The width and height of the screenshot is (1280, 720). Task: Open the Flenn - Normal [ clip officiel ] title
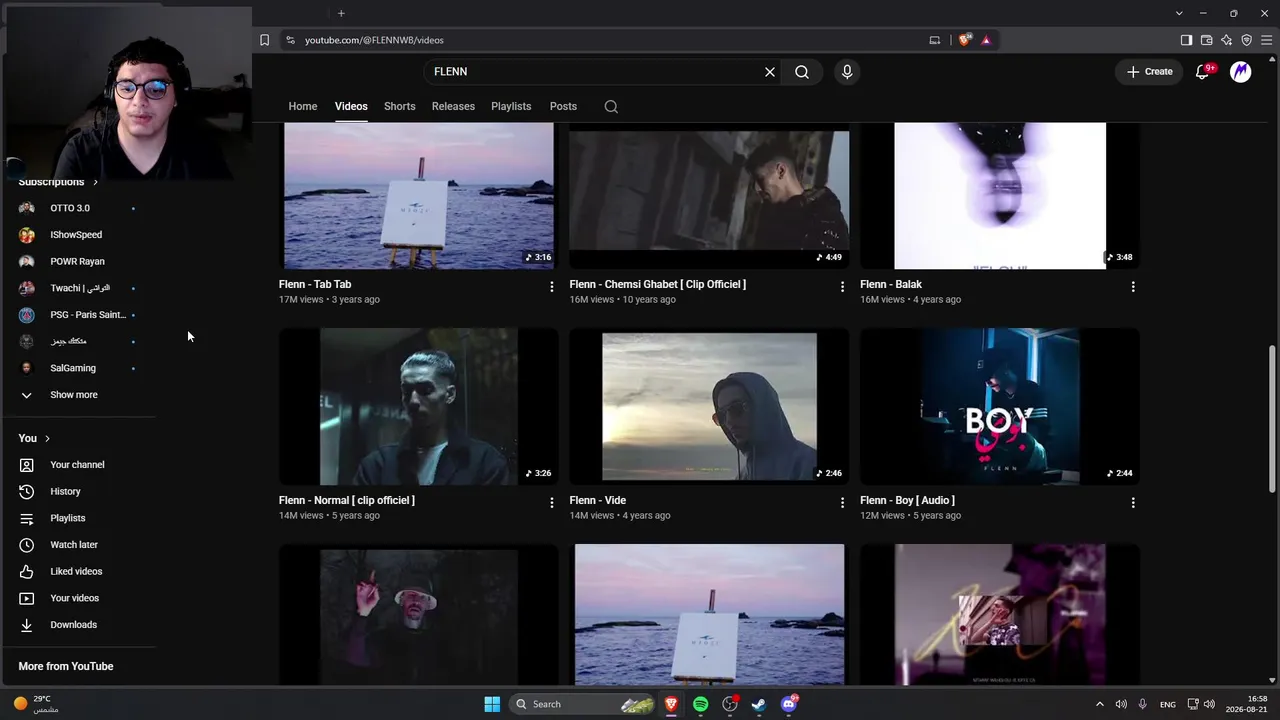click(347, 501)
